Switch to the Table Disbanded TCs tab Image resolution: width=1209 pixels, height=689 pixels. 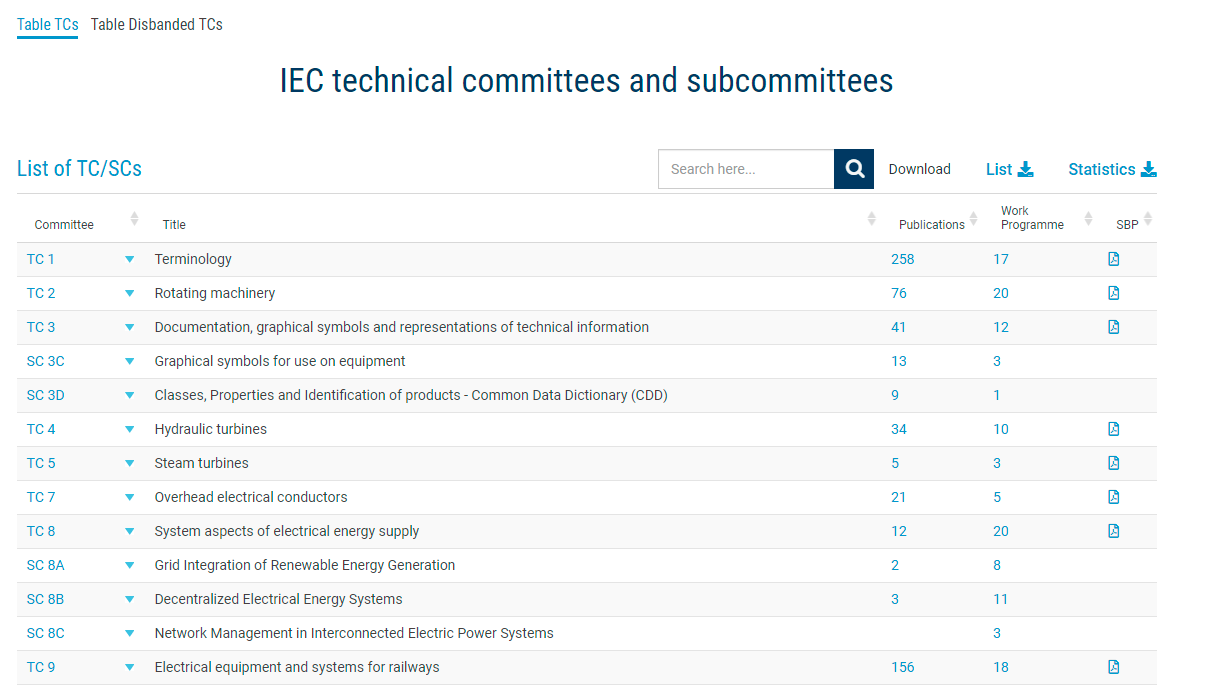(157, 24)
